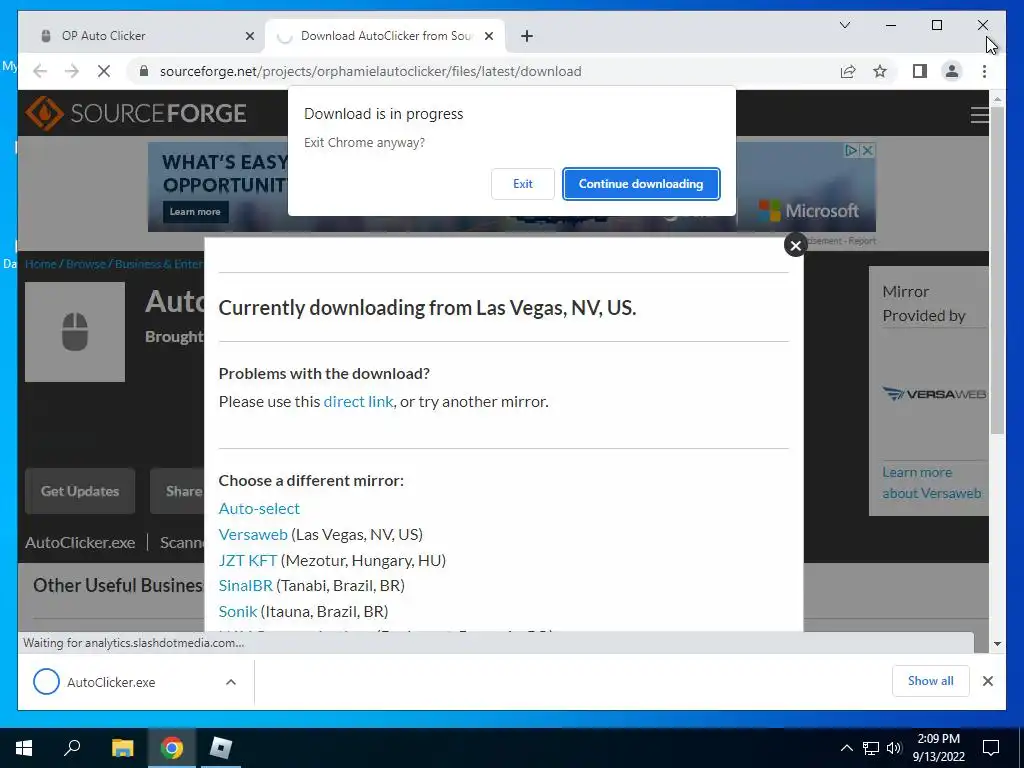The image size is (1024, 768).
Task: Close the downloads bar
Action: (987, 681)
